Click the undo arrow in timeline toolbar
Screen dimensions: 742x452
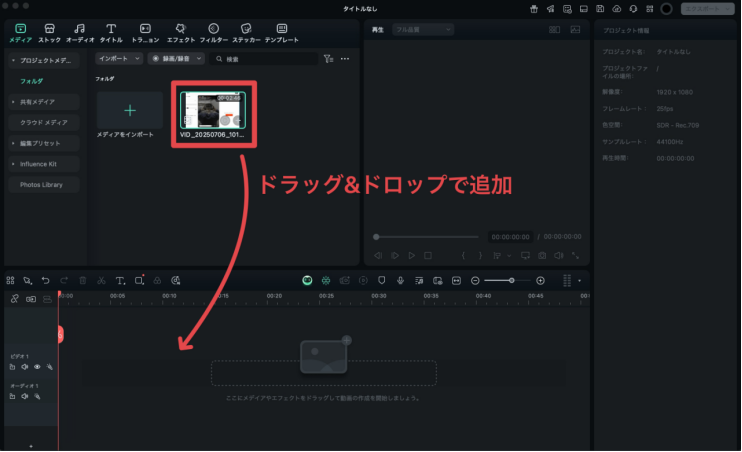tap(46, 281)
